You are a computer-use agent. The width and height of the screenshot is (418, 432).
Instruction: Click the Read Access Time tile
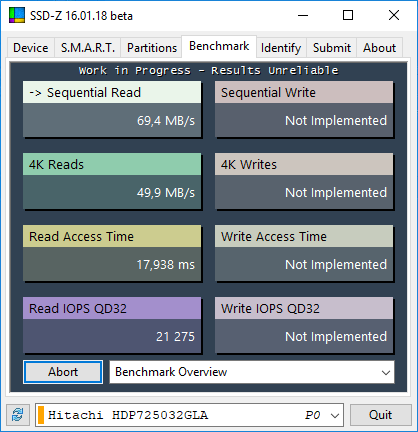tap(112, 253)
